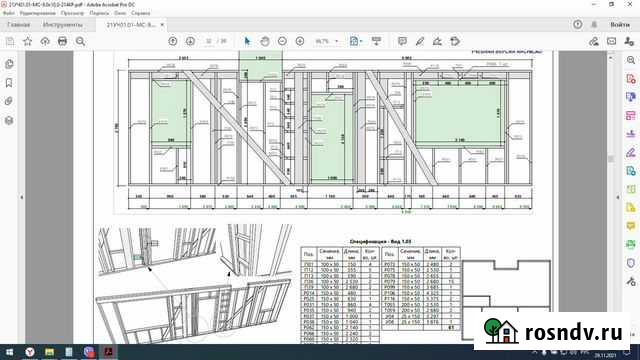Open the help question mark icon
This screenshot has width=640, height=360.
tap(578, 25)
